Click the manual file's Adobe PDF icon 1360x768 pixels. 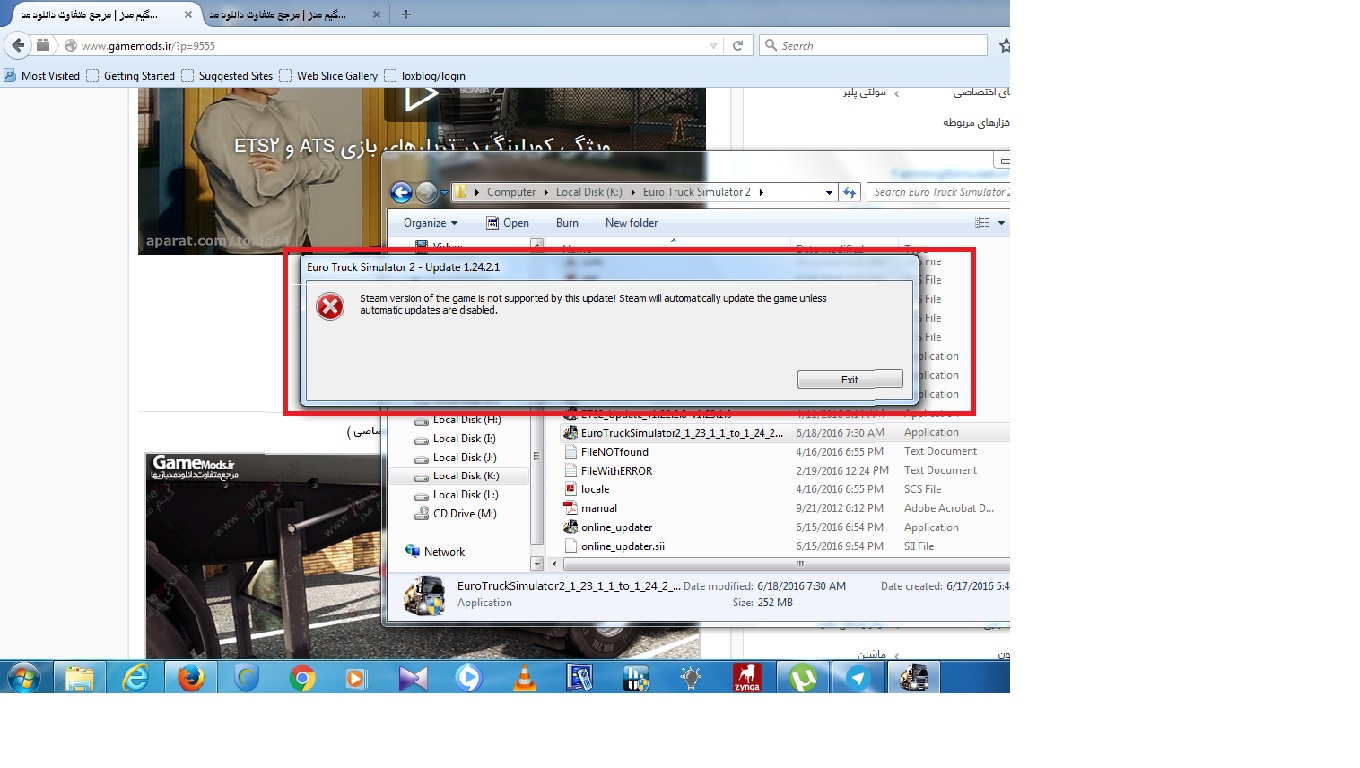point(571,509)
